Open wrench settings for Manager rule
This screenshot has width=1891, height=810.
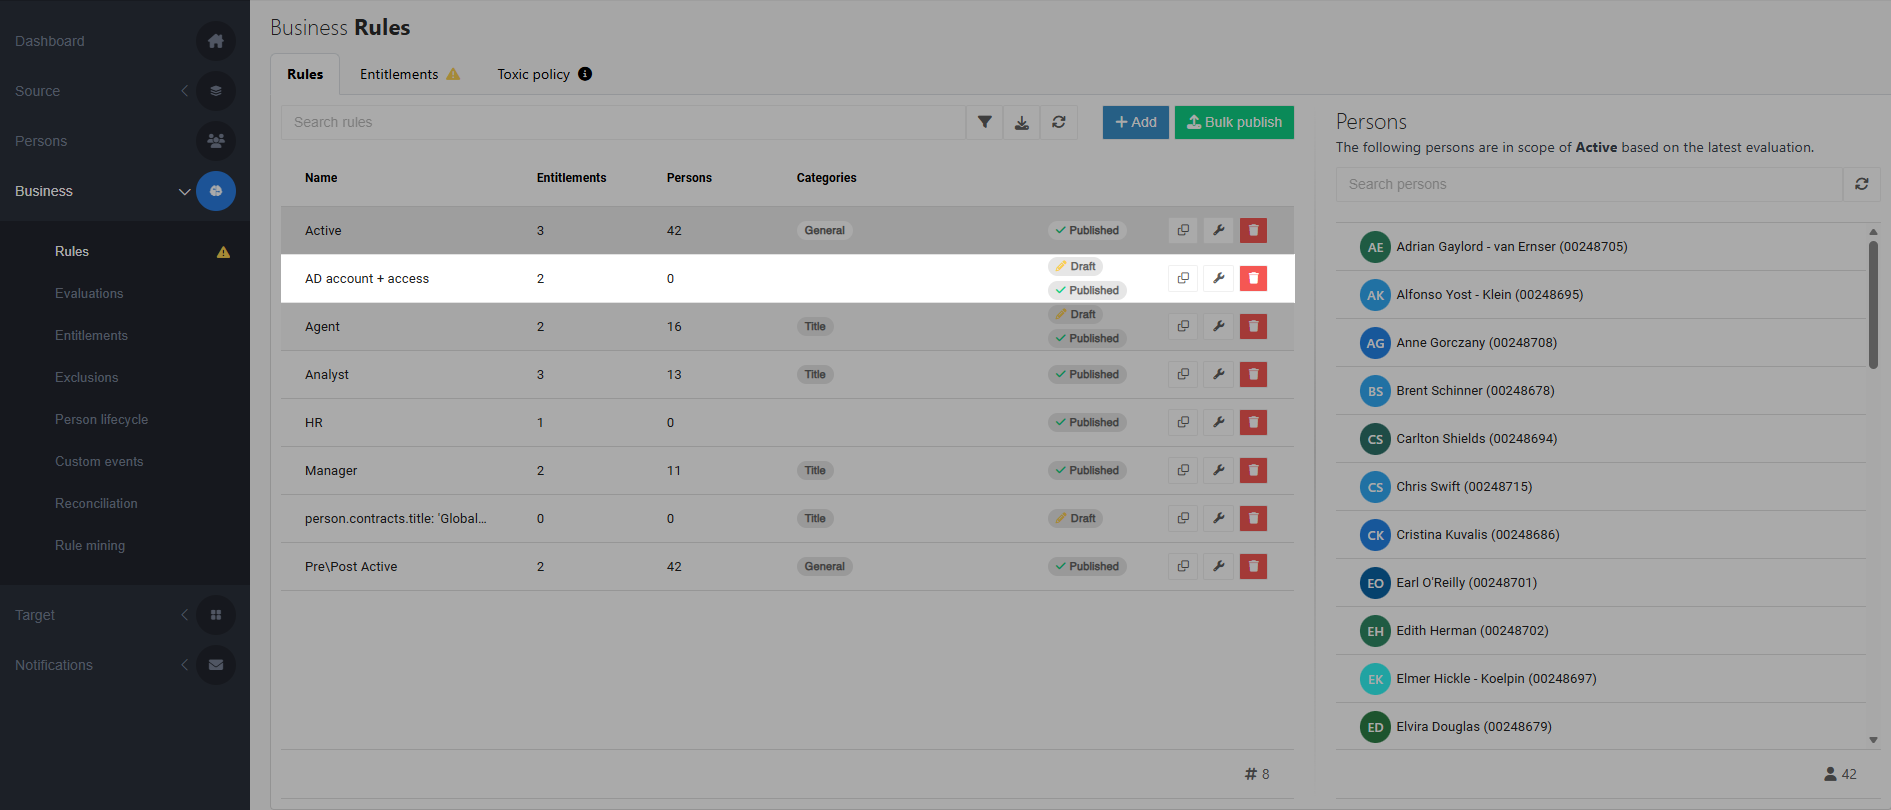pos(1218,470)
